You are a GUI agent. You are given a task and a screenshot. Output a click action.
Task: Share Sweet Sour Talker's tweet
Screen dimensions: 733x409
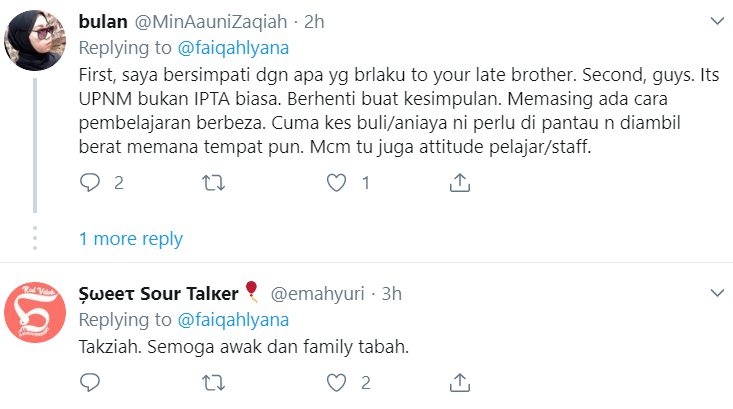click(x=460, y=382)
